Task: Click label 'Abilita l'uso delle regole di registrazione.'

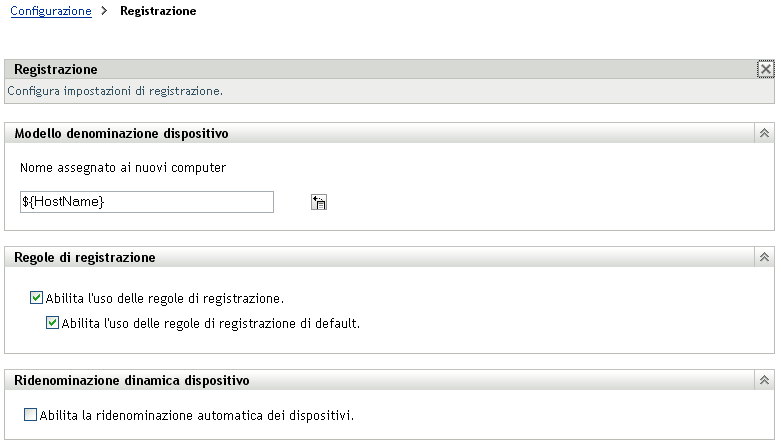Action: pos(165,298)
